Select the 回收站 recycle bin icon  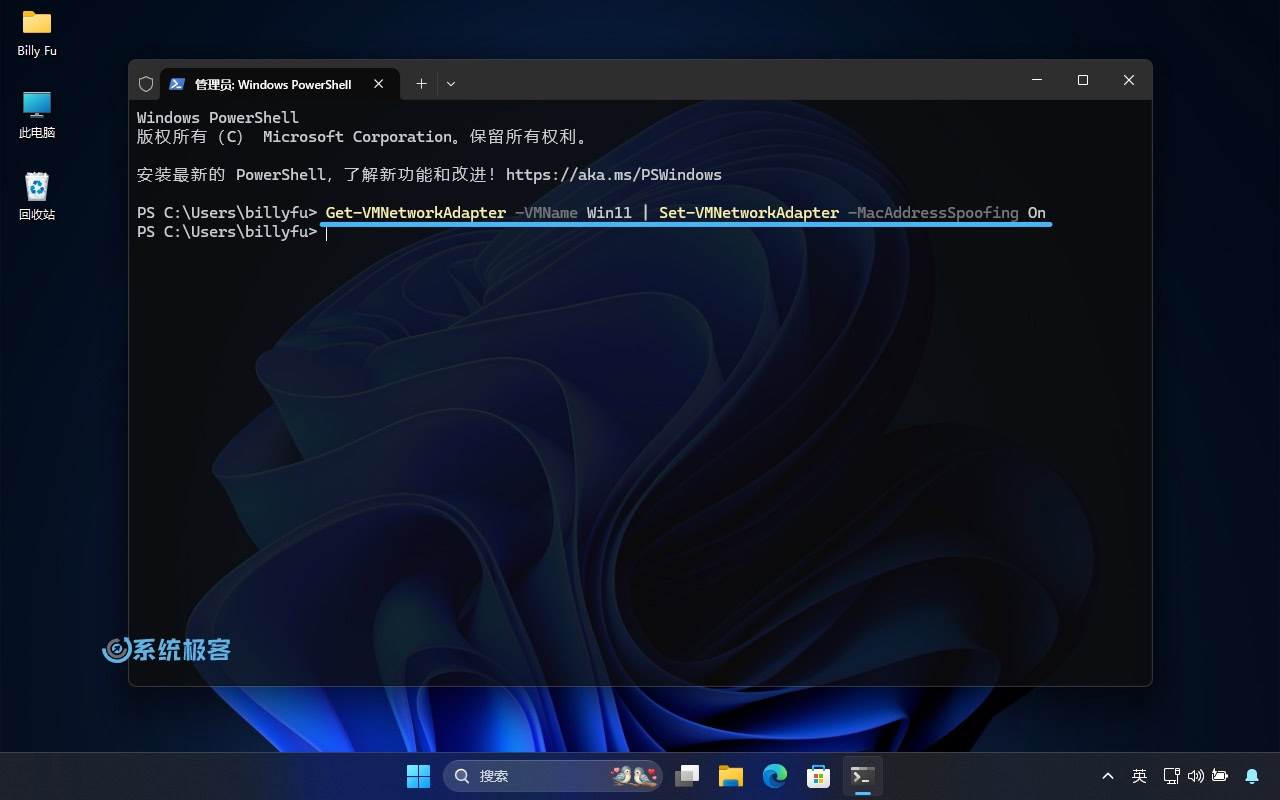pyautogui.click(x=37, y=196)
